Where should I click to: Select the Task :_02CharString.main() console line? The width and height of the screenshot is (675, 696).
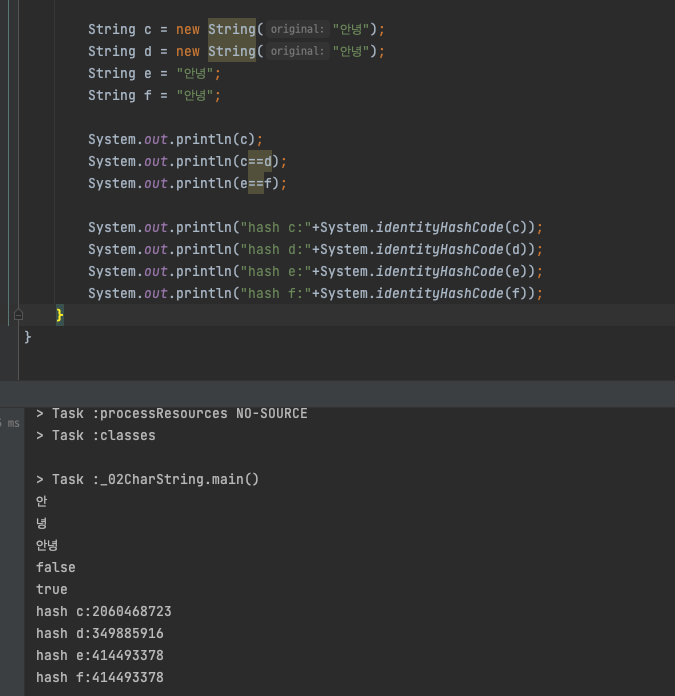click(147, 479)
